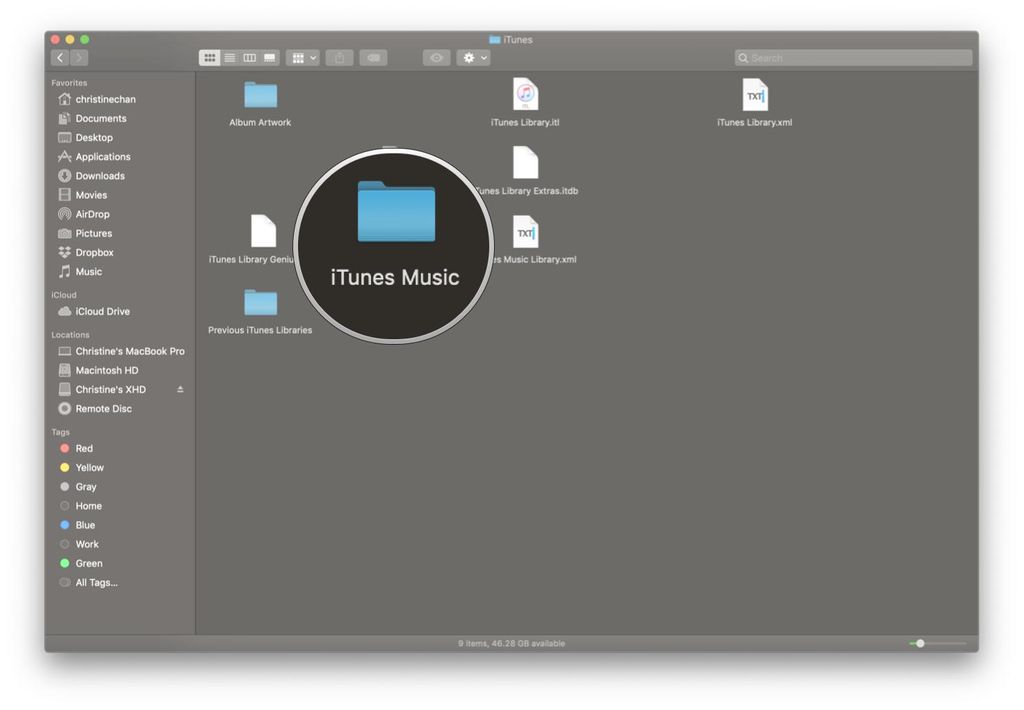Switch to list view in the toolbar

[x=229, y=57]
